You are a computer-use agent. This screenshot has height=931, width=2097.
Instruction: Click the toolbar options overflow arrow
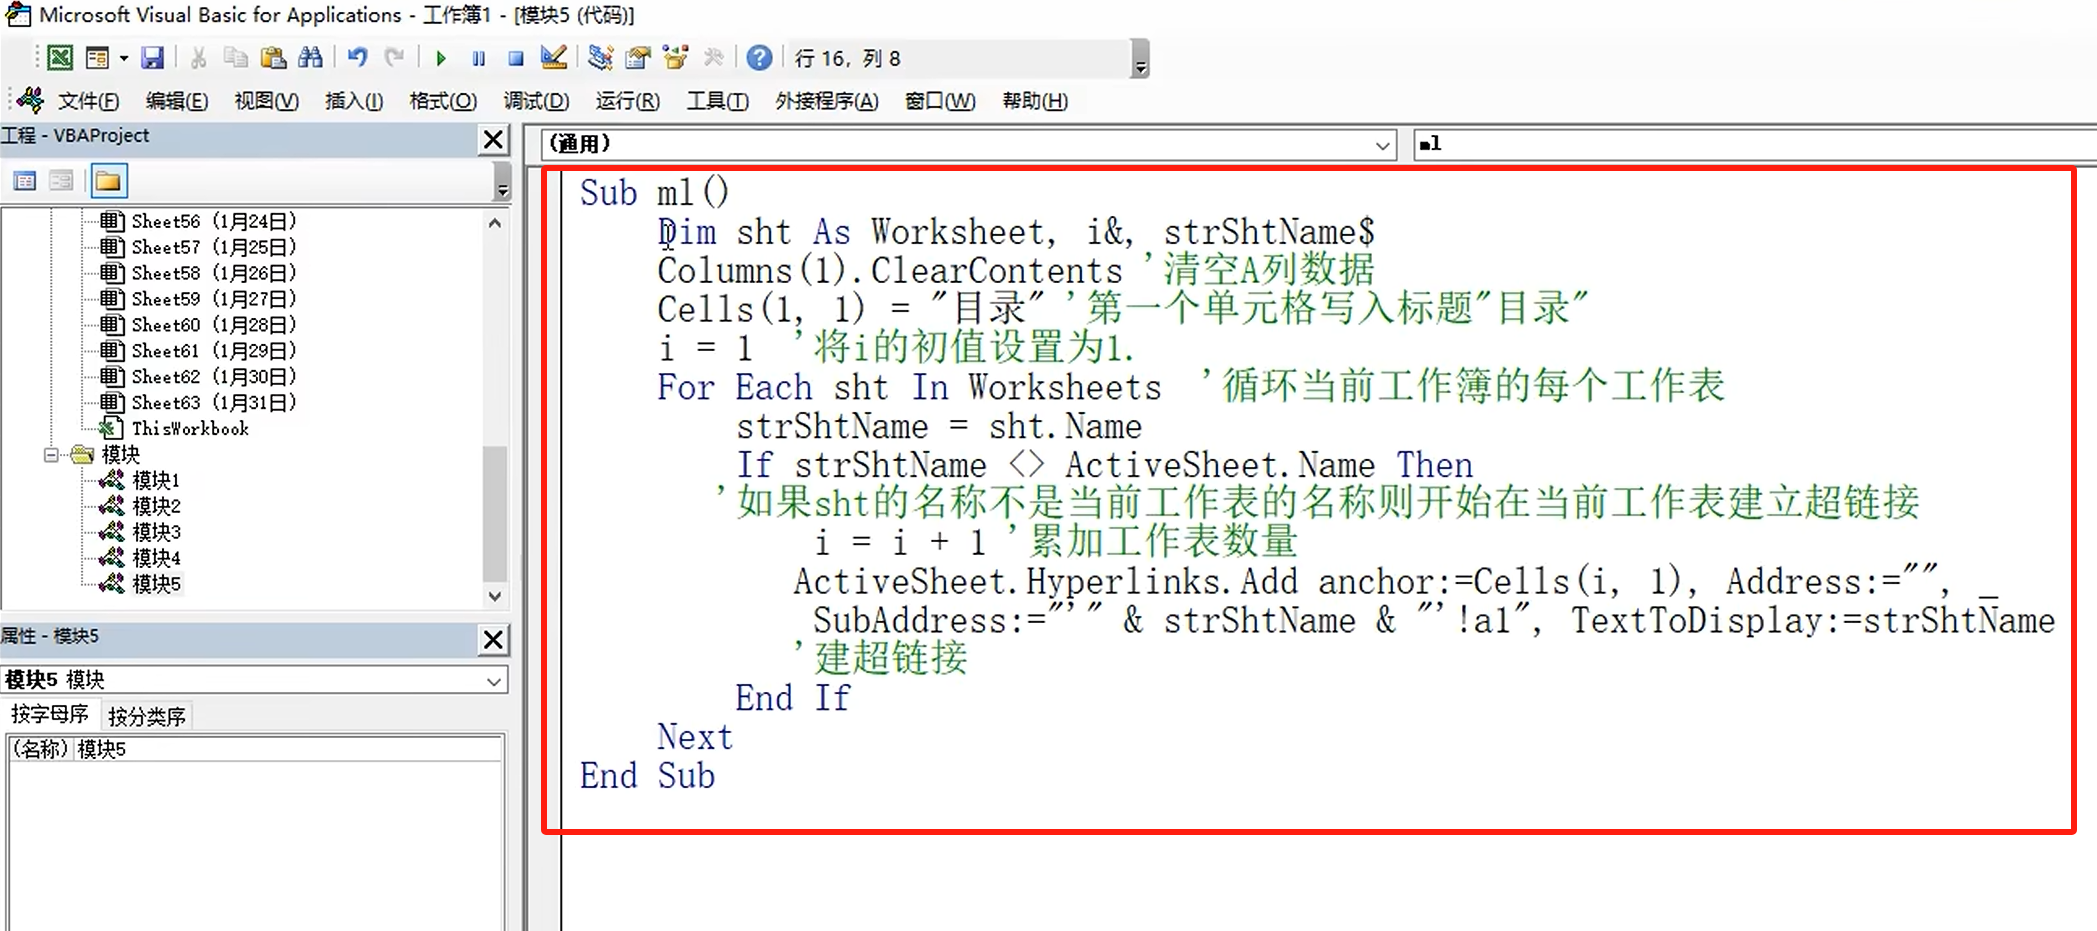[x=1140, y=59]
